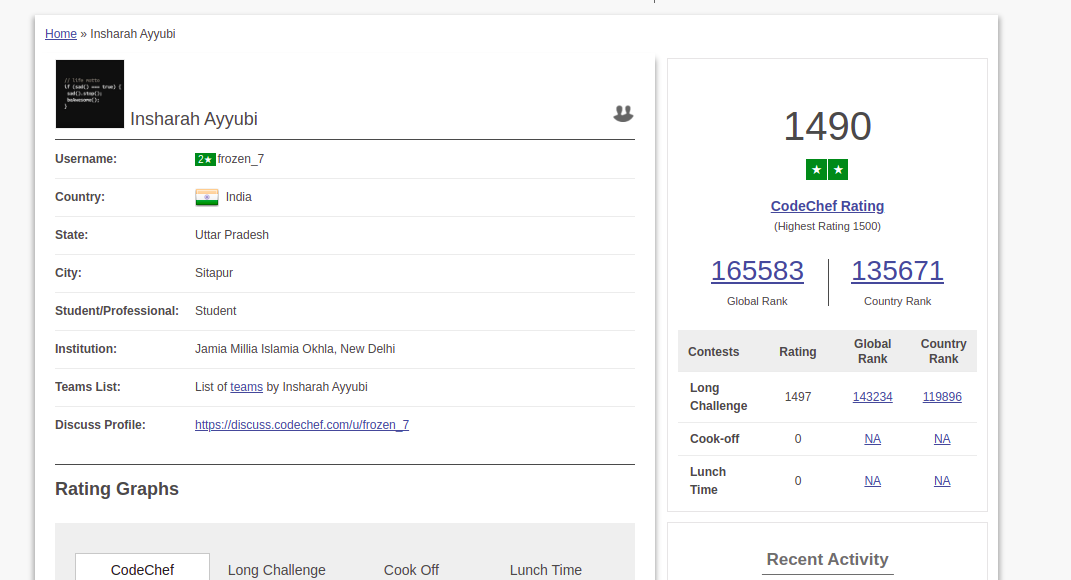
Task: Click the Cook-off Global Rank NA link
Action: [x=872, y=439]
